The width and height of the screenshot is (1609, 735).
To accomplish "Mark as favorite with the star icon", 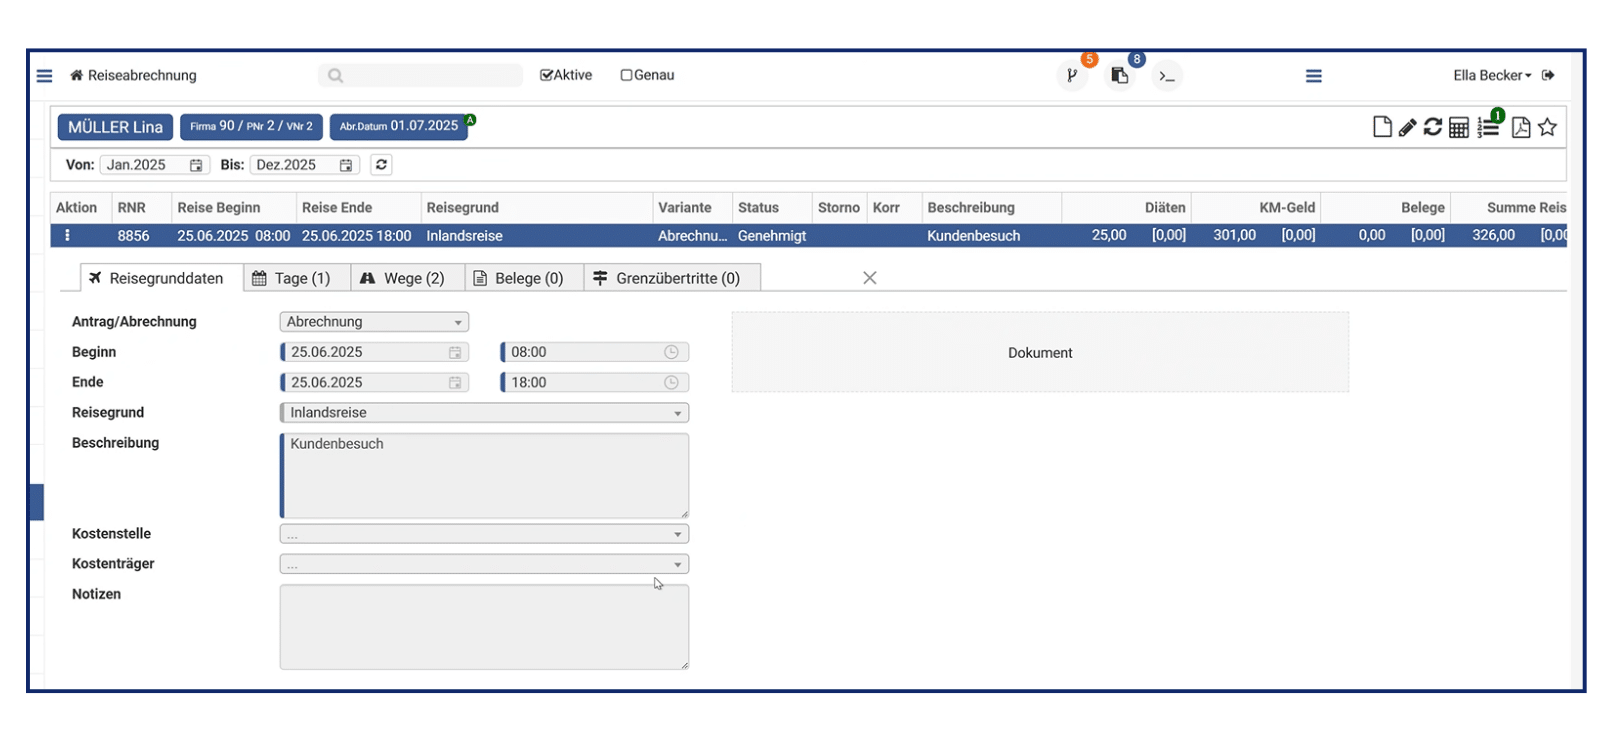I will click(1548, 127).
